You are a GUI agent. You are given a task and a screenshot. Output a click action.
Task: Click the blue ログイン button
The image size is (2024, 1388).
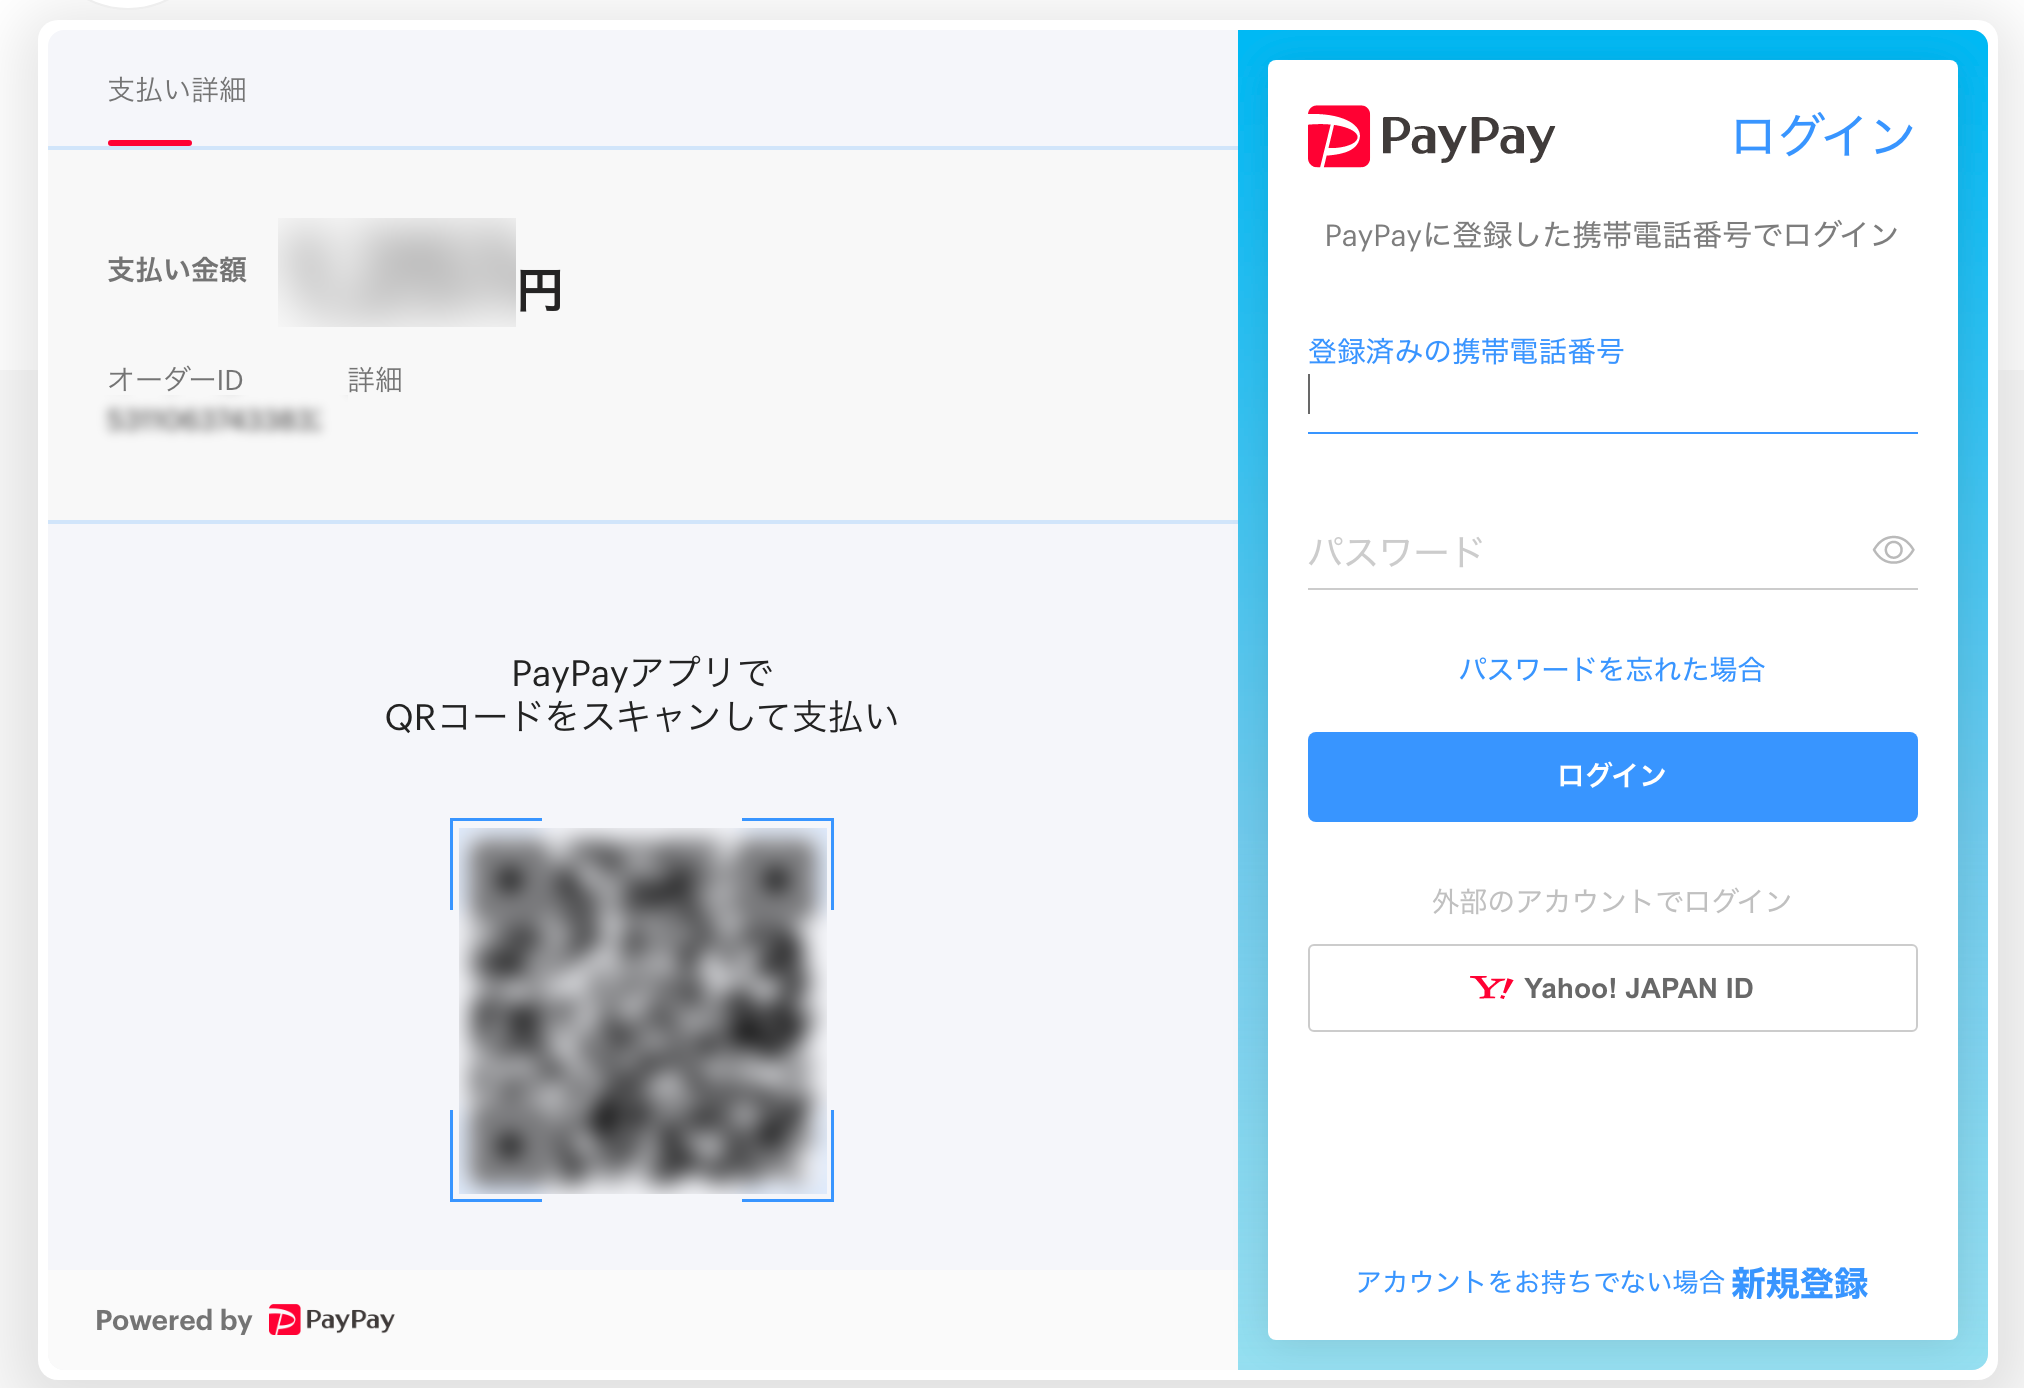[1612, 777]
